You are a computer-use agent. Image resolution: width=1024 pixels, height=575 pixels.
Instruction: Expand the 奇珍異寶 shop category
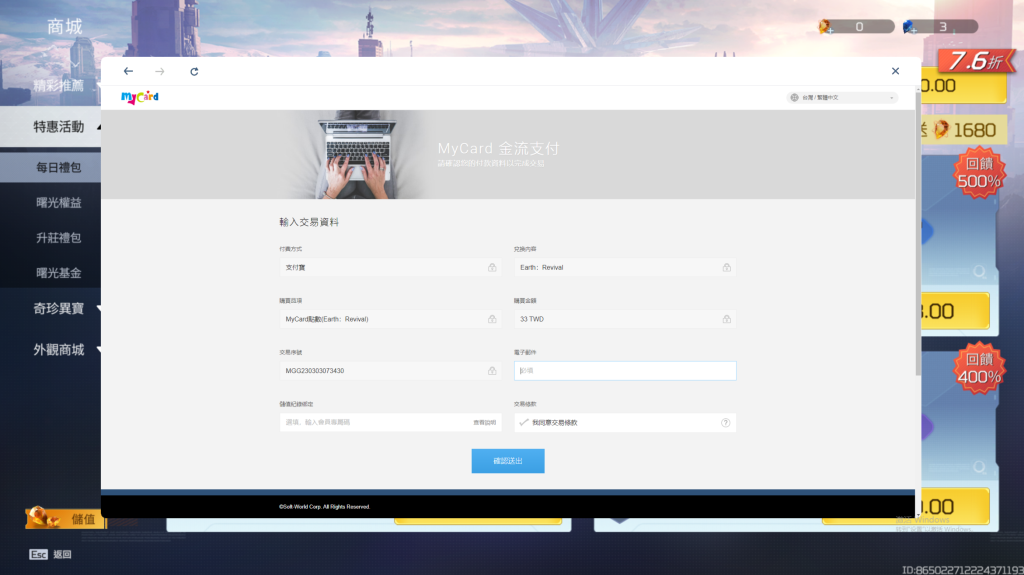59,308
